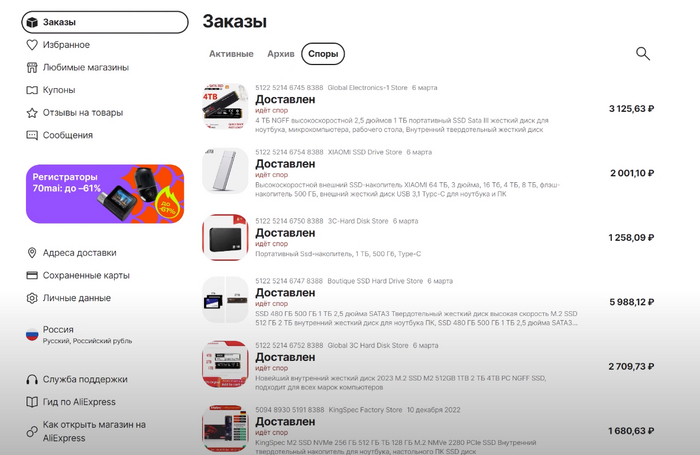Open the 4TB SSD product thumbnail
The width and height of the screenshot is (700, 455).
225,106
